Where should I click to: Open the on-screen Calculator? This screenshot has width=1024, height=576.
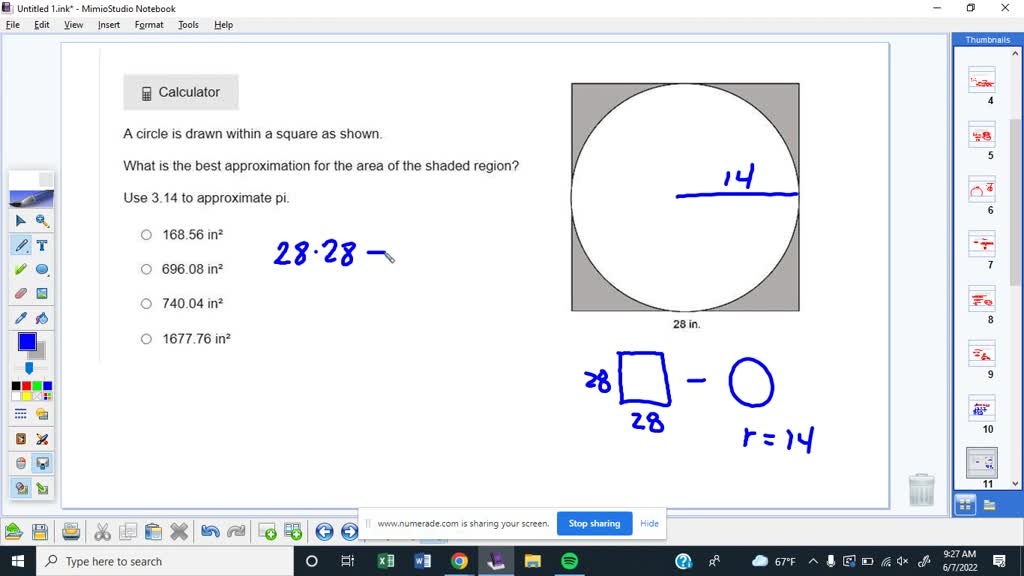[x=180, y=92]
